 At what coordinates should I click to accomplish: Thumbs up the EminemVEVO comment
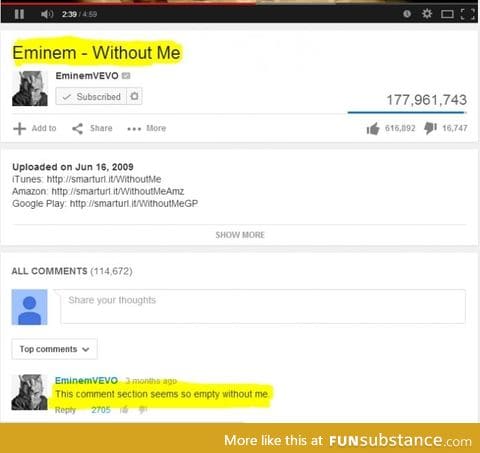point(124,410)
